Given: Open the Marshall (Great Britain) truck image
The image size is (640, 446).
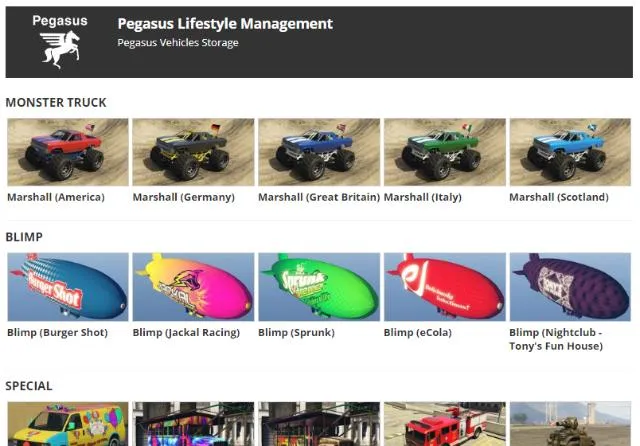Looking at the screenshot, I should pyautogui.click(x=319, y=152).
